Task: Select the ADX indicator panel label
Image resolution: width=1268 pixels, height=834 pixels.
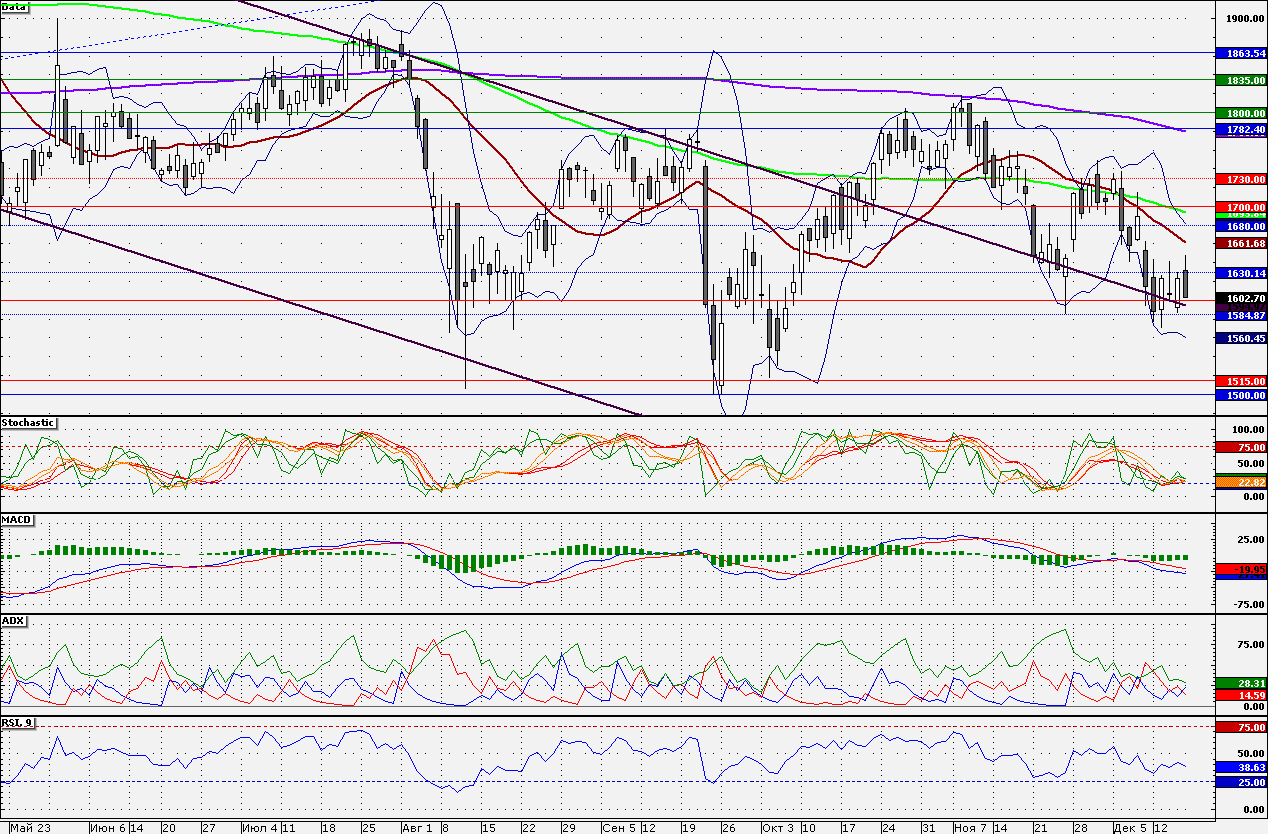Action: (x=13, y=621)
